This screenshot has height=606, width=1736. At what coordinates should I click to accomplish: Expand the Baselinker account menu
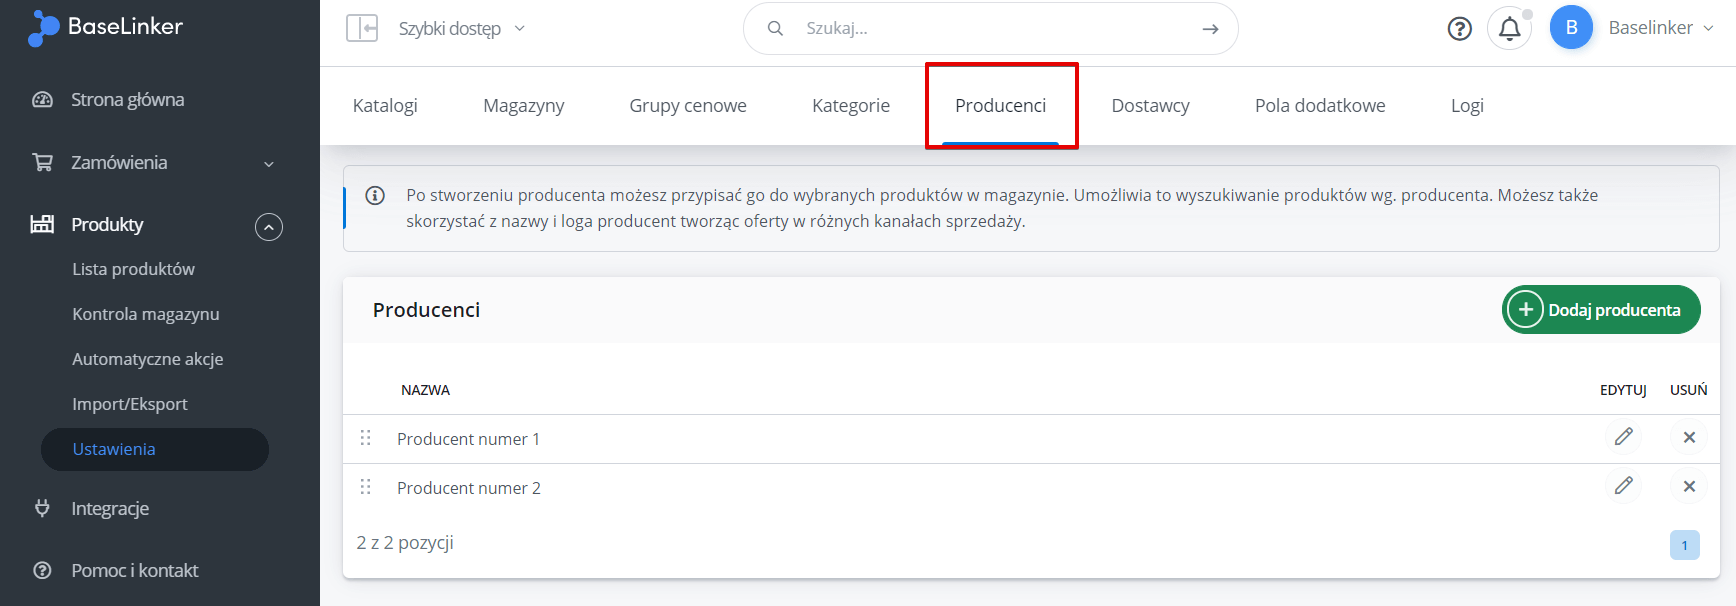coord(1661,28)
